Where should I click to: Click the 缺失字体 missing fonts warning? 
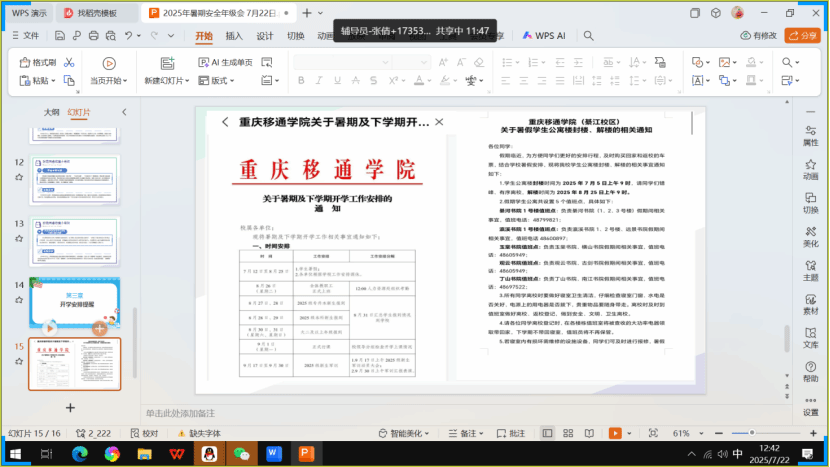pyautogui.click(x=198, y=433)
